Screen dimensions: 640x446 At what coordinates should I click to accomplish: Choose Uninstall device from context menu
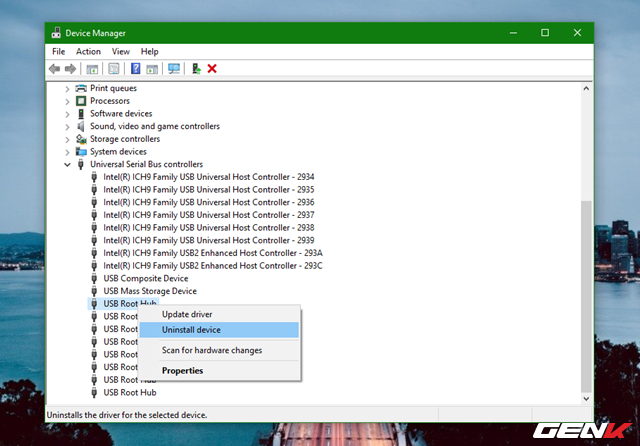191,330
